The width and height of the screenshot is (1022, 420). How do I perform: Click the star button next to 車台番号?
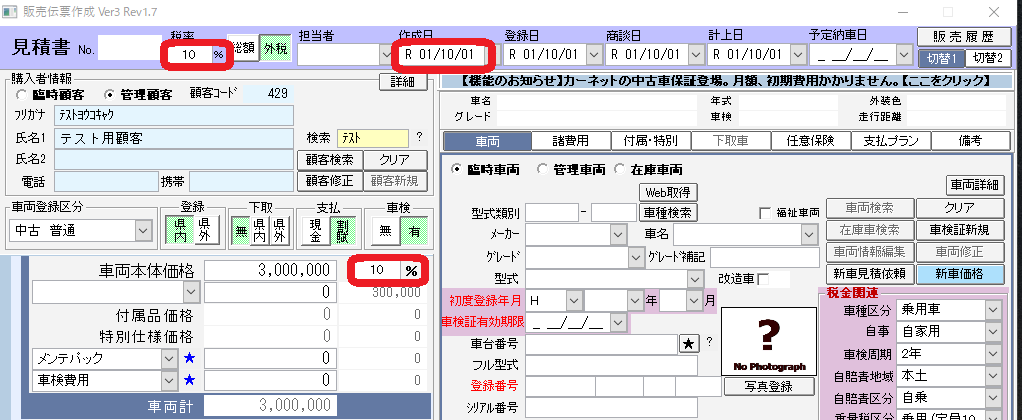click(x=688, y=344)
